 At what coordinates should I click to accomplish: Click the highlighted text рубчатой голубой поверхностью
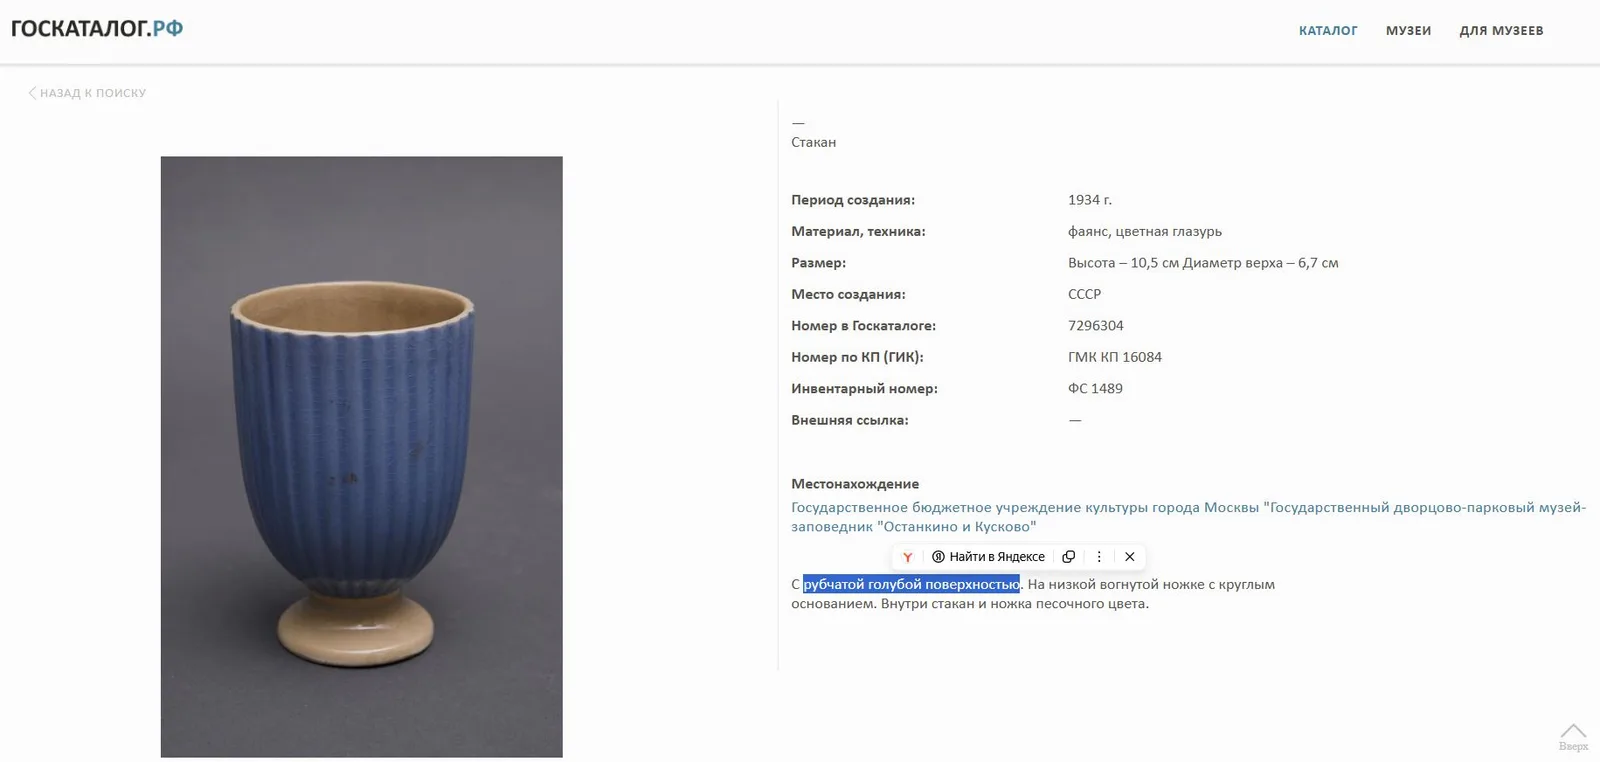click(x=911, y=584)
